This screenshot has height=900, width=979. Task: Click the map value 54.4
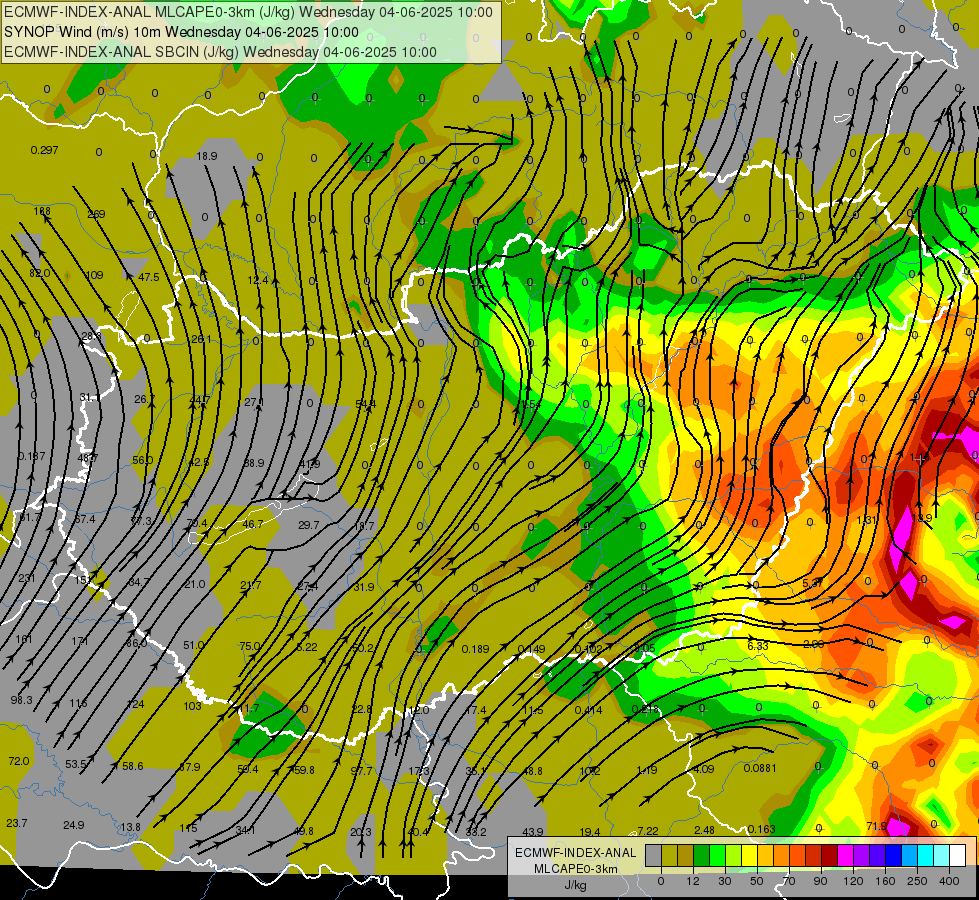(x=365, y=405)
